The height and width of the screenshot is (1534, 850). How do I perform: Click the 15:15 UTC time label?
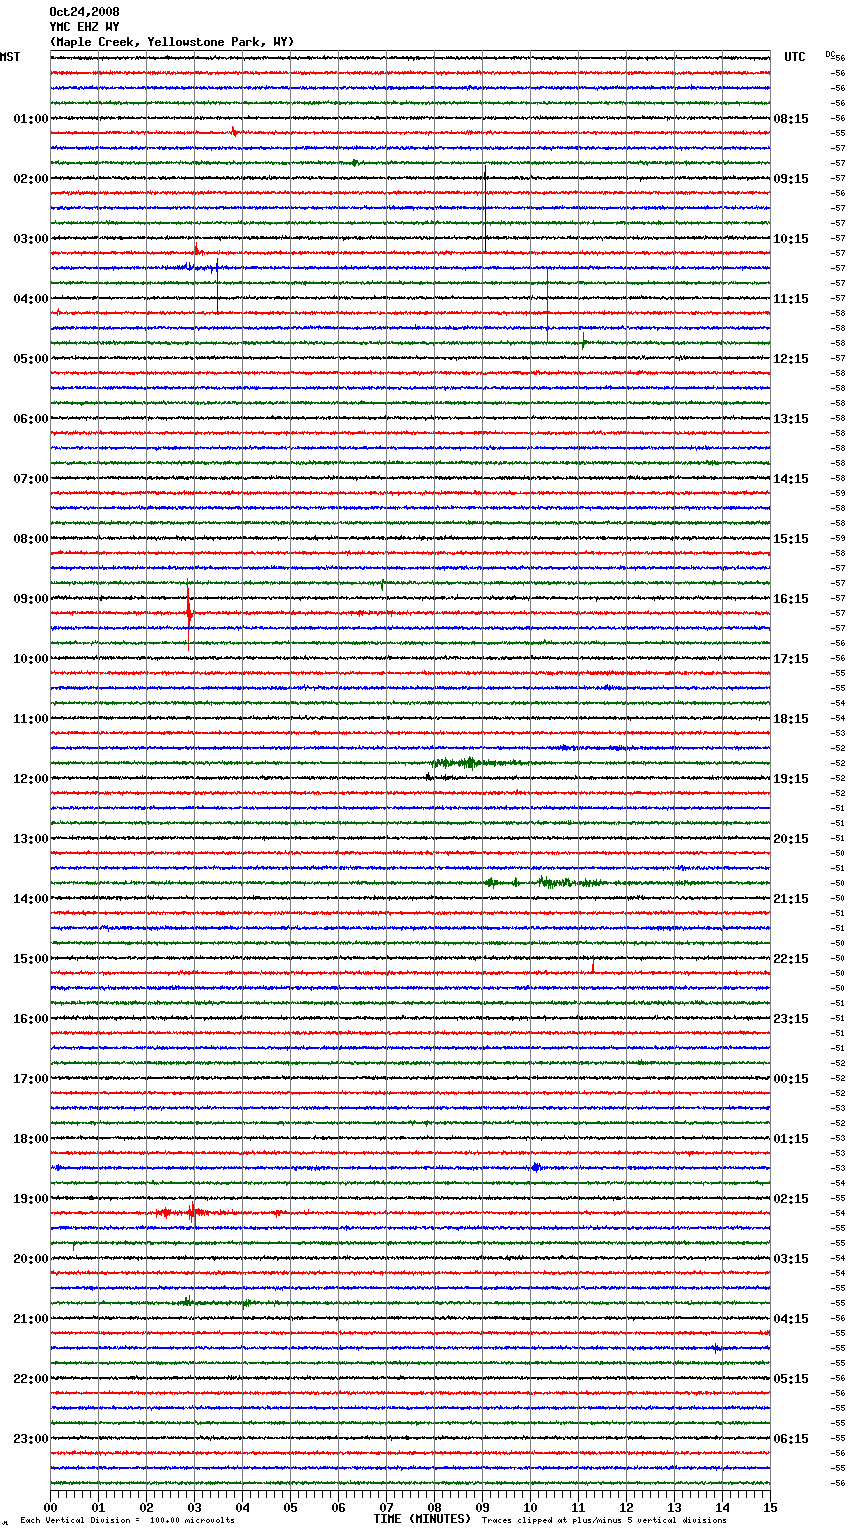(x=791, y=539)
